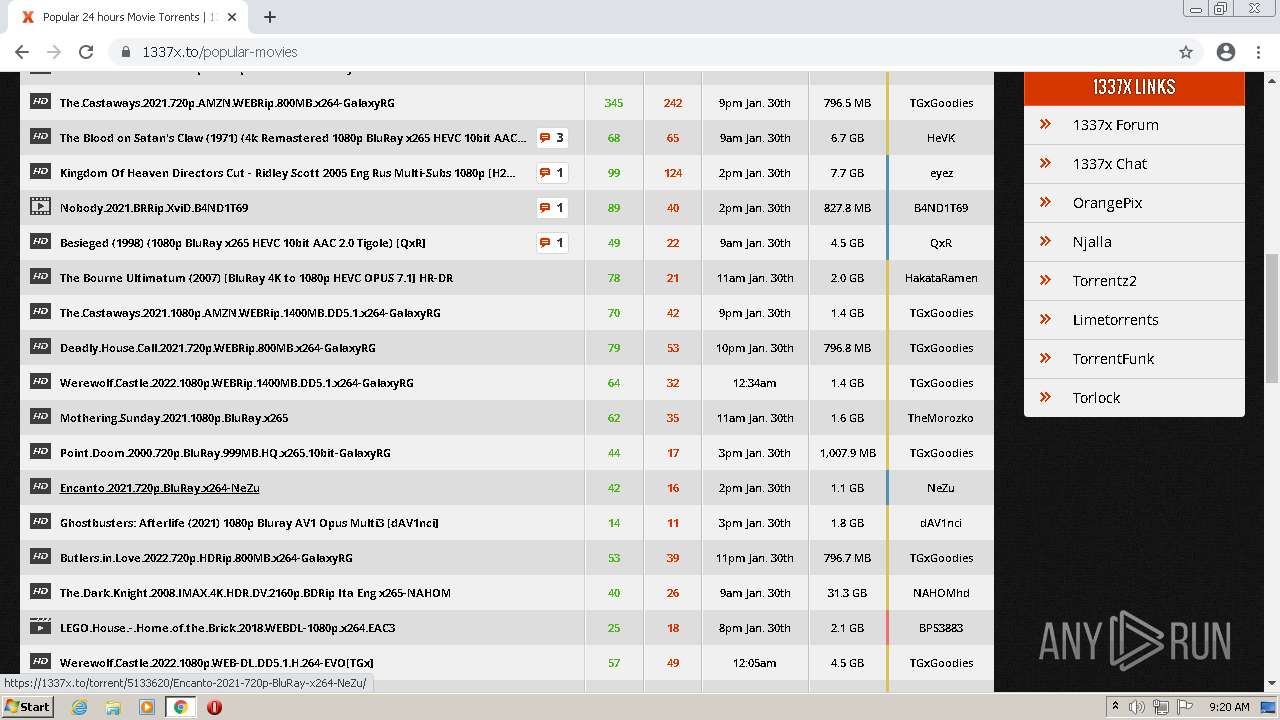Open Njalla sidebar link
This screenshot has width=1280, height=720.
(1092, 242)
